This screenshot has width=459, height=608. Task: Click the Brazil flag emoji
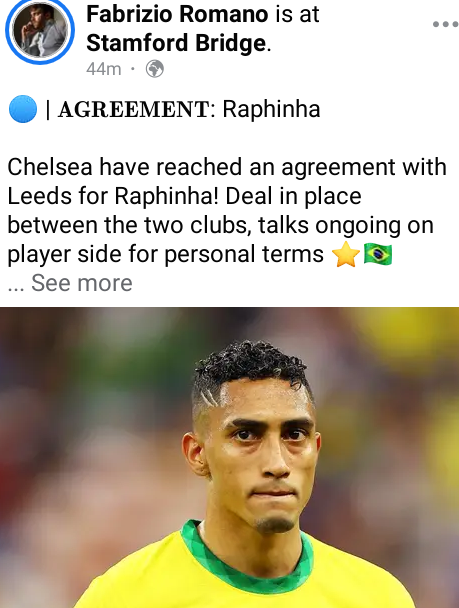(378, 254)
